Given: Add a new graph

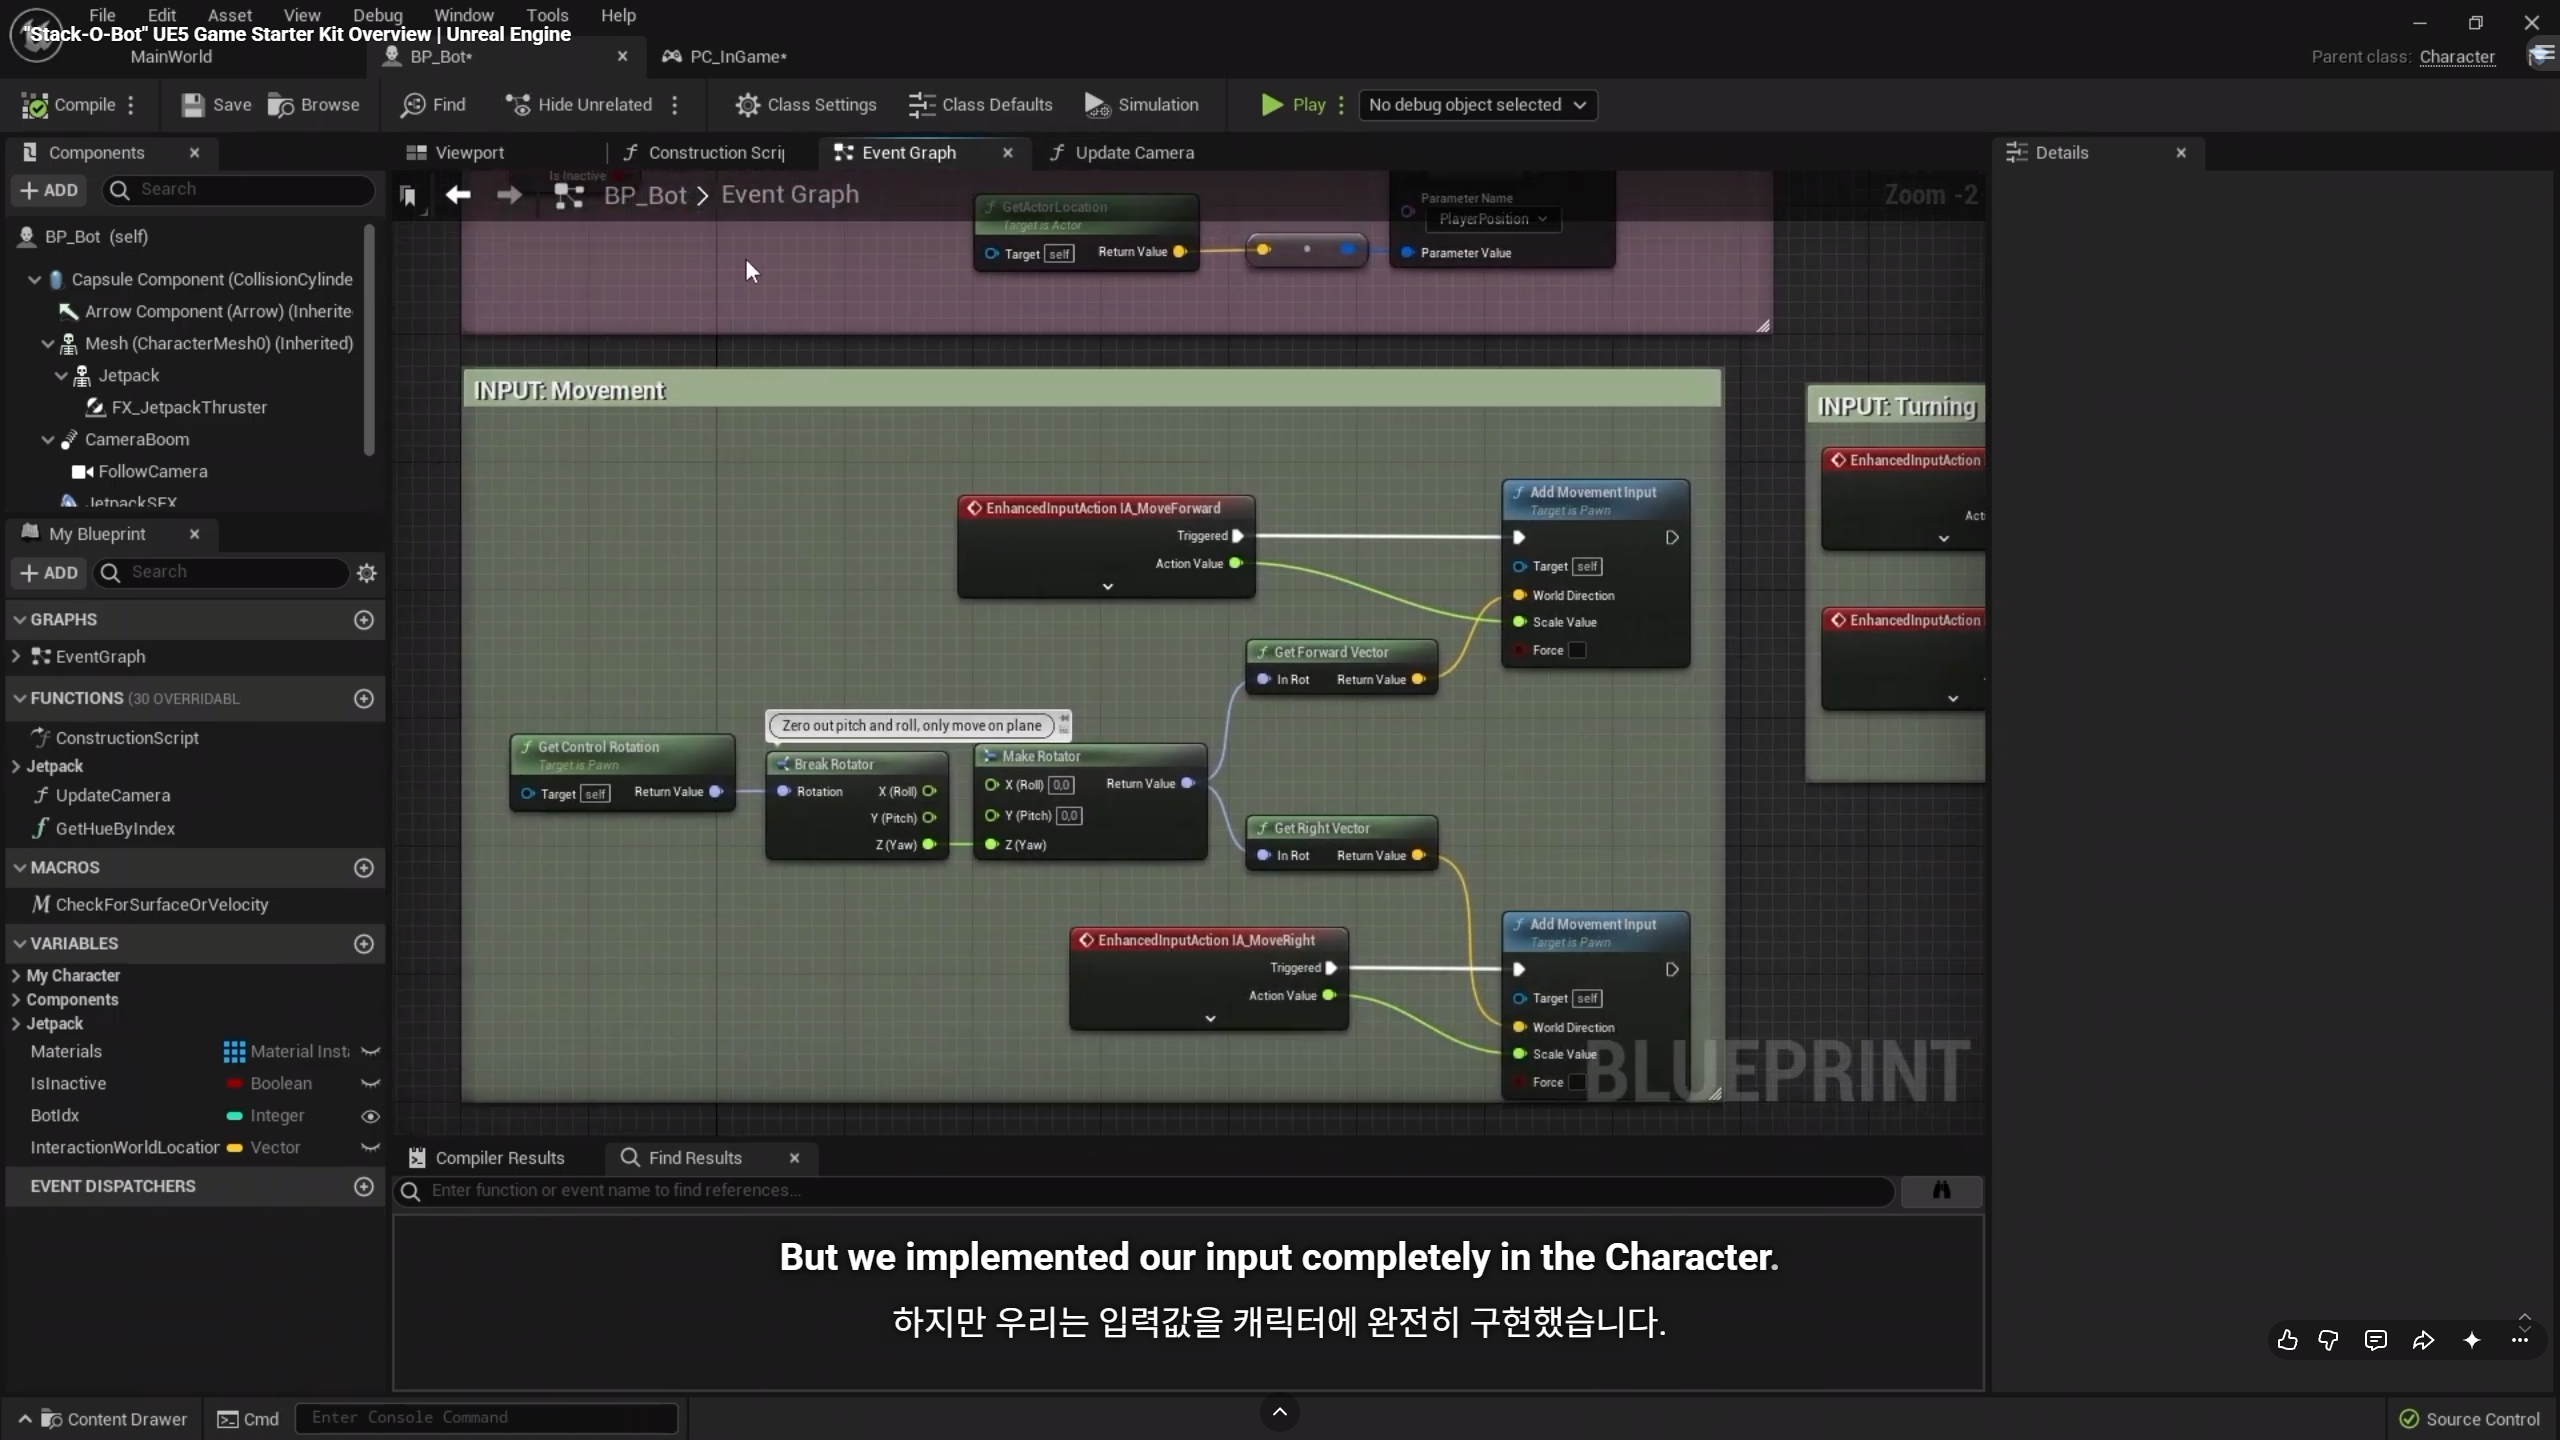Looking at the screenshot, I should 364,620.
